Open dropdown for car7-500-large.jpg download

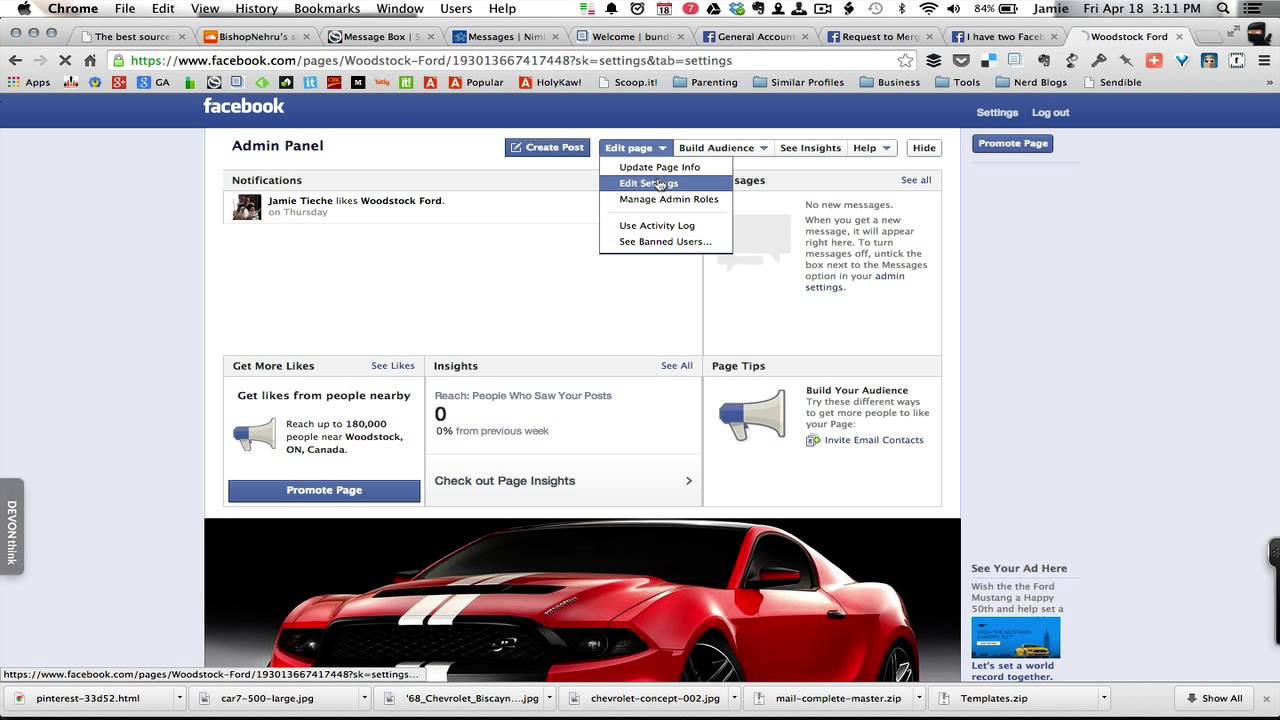(365, 698)
